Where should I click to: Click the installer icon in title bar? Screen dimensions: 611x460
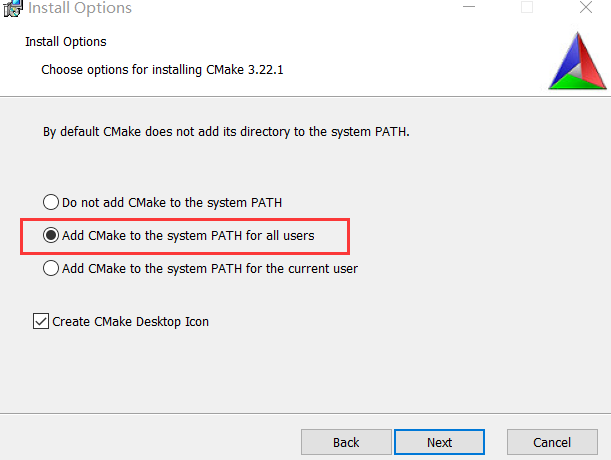[12, 8]
